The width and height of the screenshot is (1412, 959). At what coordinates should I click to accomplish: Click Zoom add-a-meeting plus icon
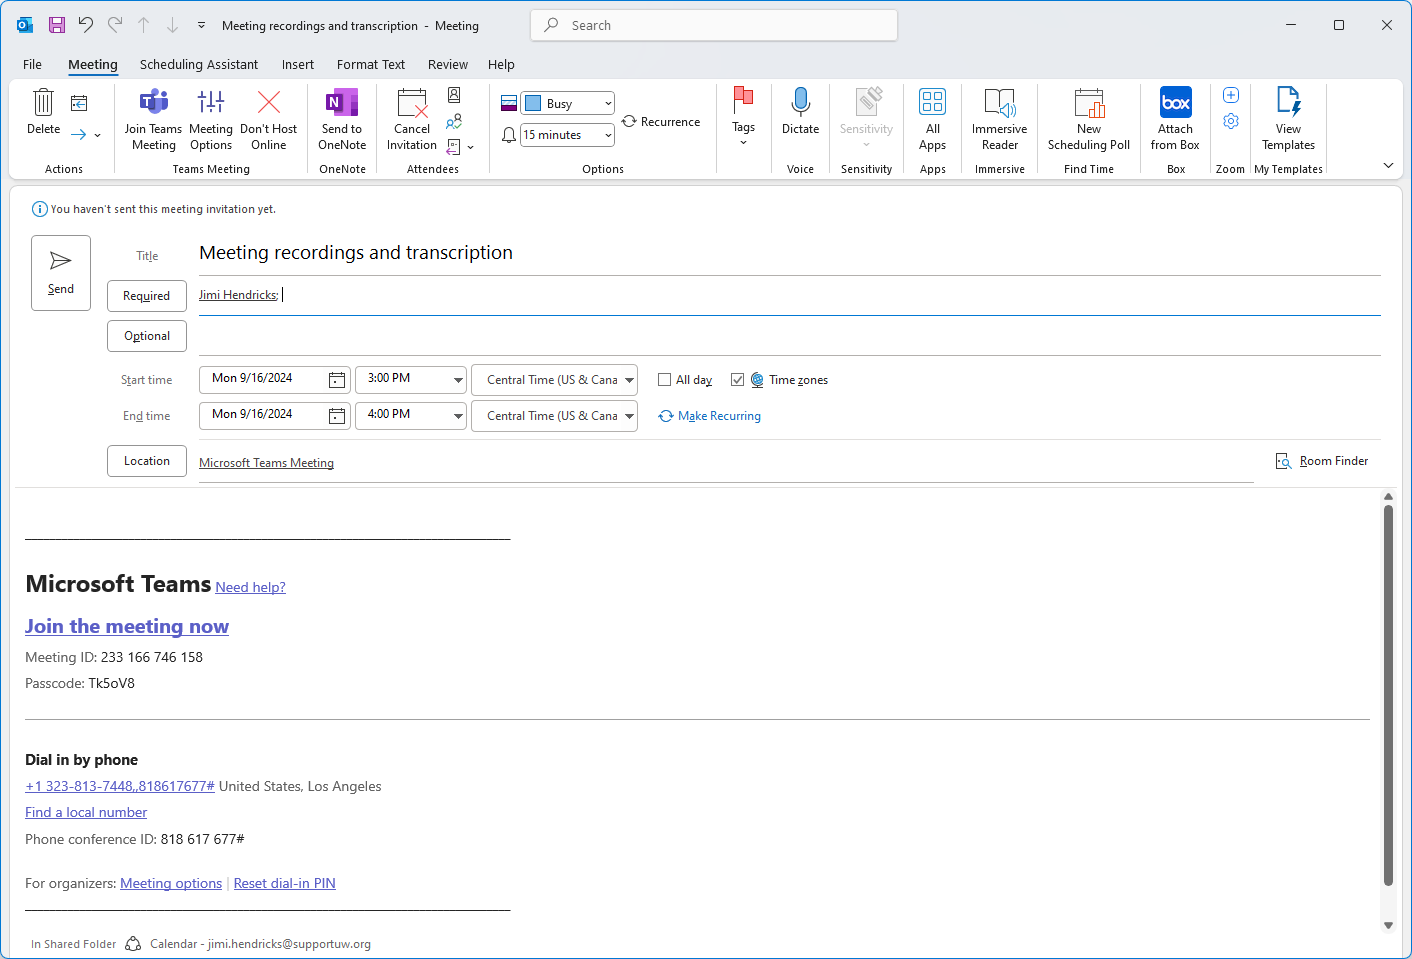pyautogui.click(x=1231, y=95)
